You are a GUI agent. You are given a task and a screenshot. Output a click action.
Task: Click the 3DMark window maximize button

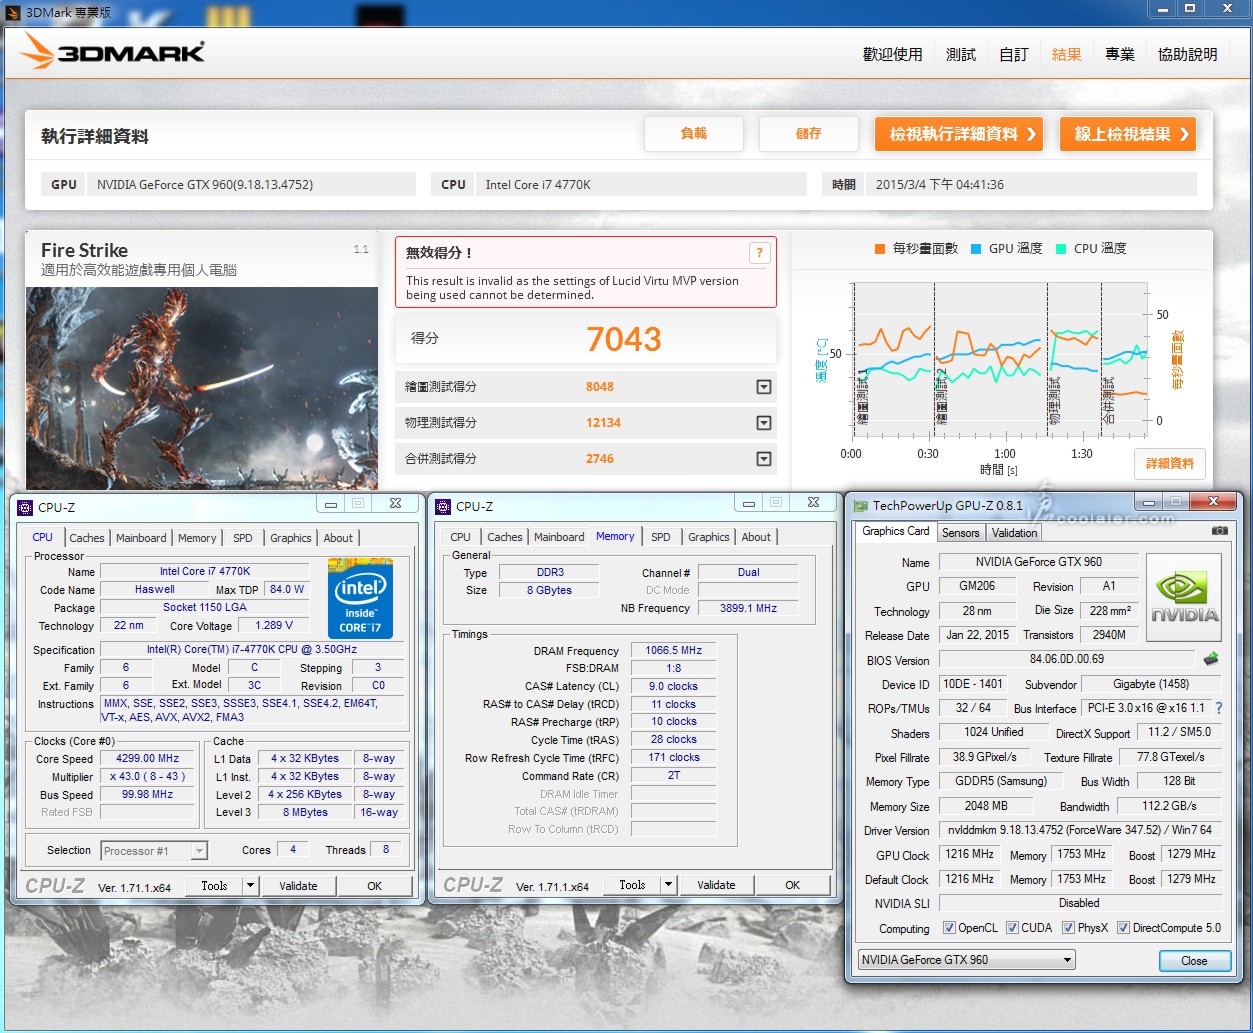(1190, 9)
